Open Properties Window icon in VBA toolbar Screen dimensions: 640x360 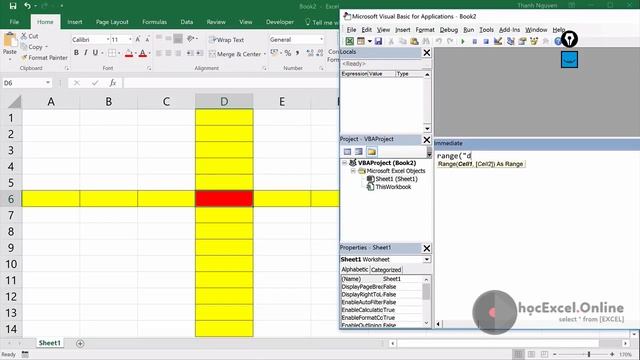click(522, 41)
